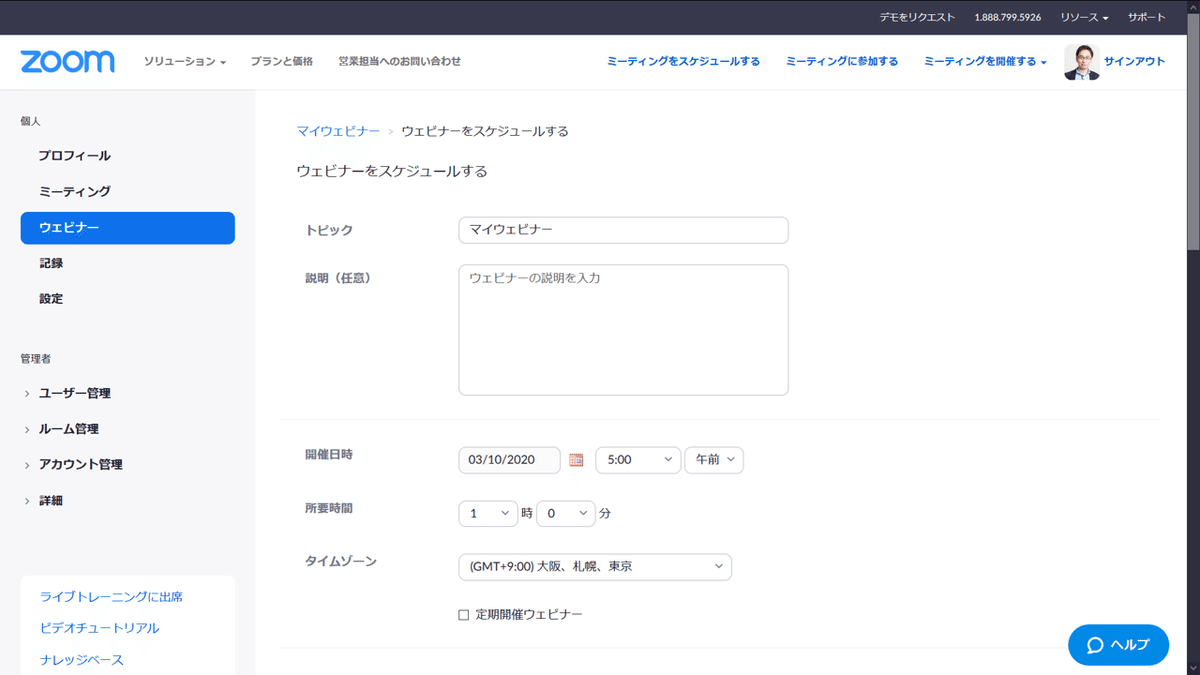This screenshot has height=675, width=1200.
Task: Open the ヘルプ chat bubble
Action: coord(1117,644)
